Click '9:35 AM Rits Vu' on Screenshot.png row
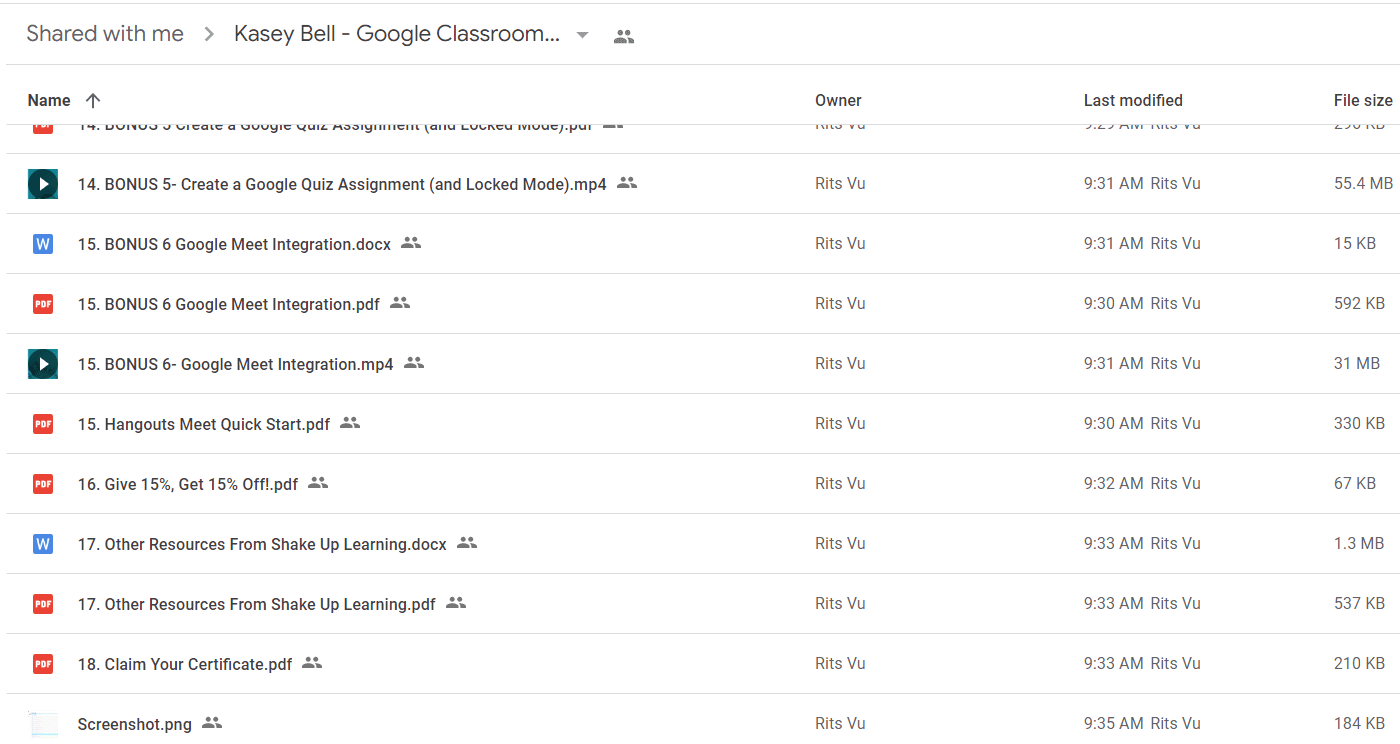The width and height of the screenshot is (1400, 744). point(1142,724)
